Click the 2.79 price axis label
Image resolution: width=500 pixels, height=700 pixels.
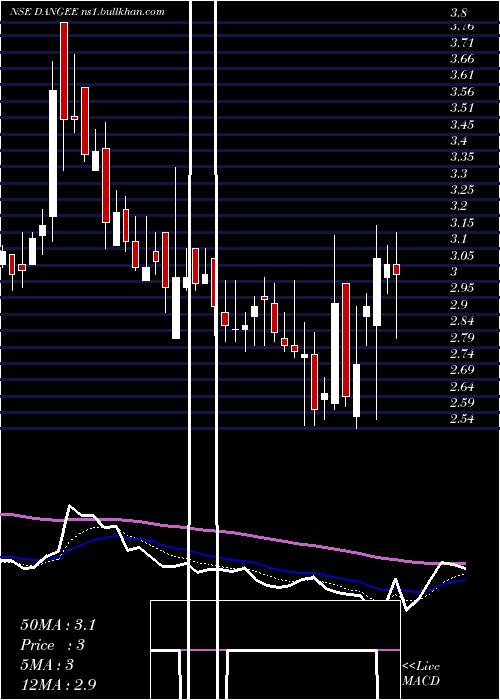(x=462, y=338)
